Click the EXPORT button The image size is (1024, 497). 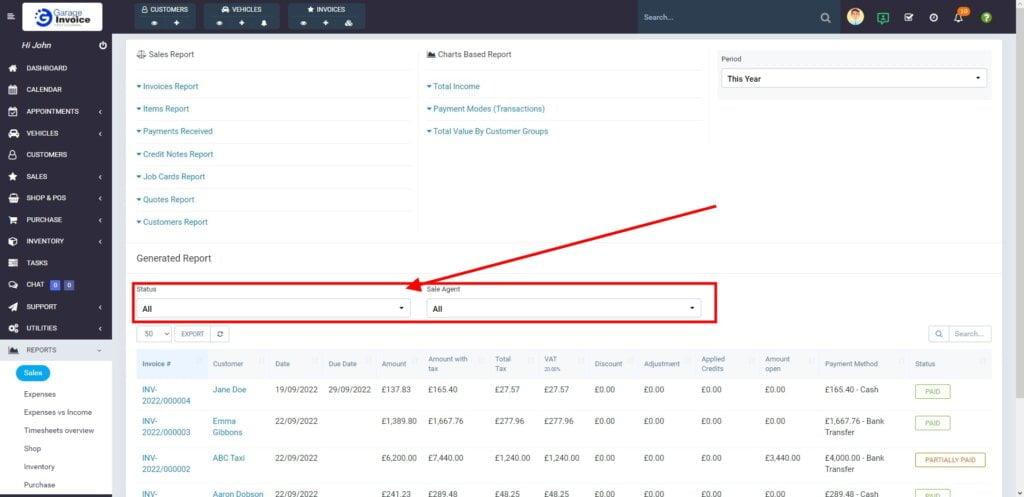[192, 334]
